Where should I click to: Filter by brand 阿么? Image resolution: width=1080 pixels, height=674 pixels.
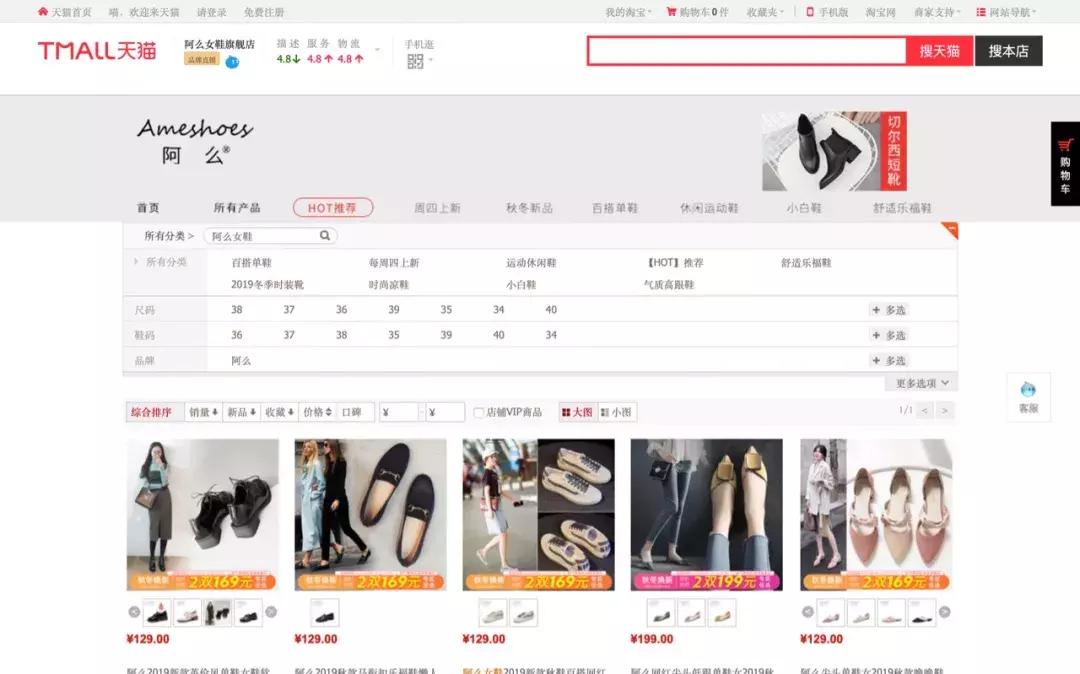coord(241,360)
